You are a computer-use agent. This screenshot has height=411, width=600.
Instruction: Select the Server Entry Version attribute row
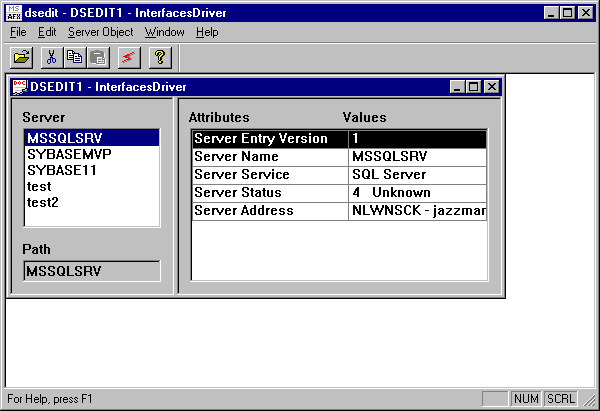pos(339,139)
